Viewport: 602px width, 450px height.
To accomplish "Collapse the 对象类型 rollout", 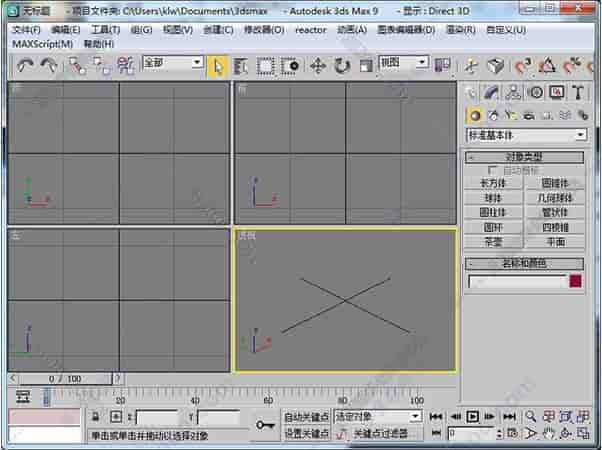I will pyautogui.click(x=524, y=158).
